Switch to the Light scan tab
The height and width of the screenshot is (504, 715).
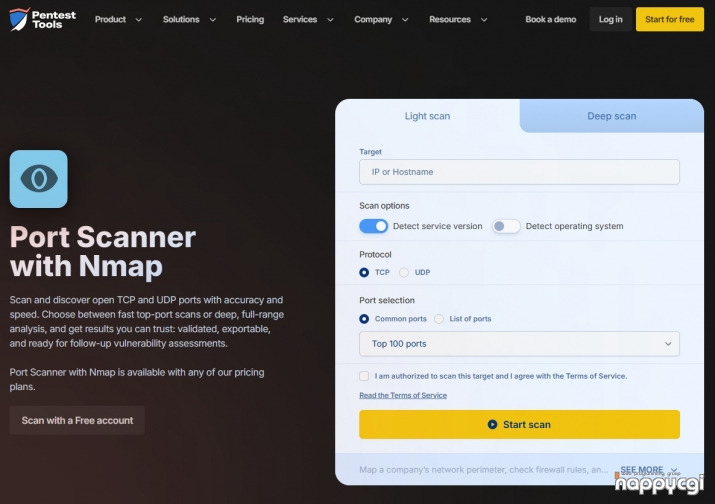pos(427,116)
